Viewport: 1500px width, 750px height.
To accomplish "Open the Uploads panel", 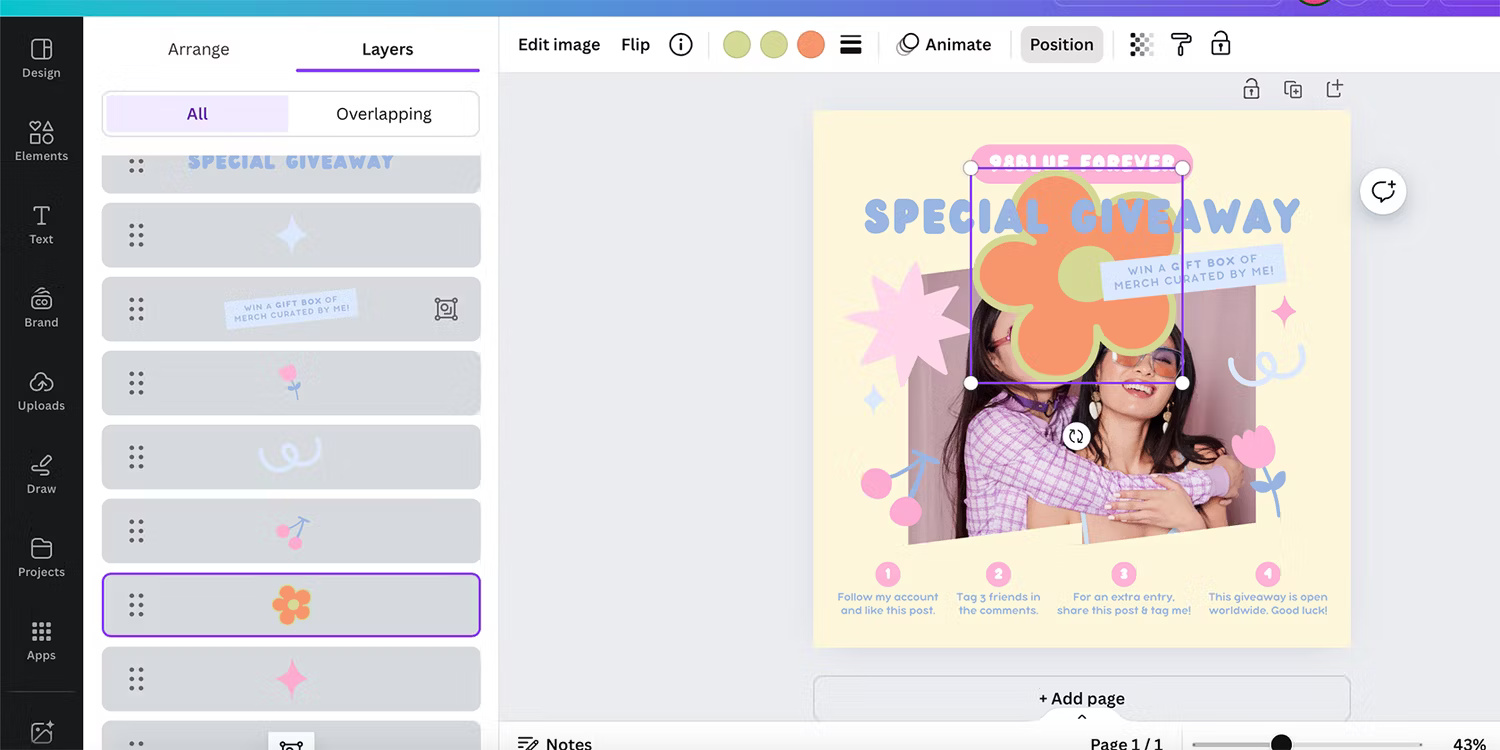I will (41, 390).
